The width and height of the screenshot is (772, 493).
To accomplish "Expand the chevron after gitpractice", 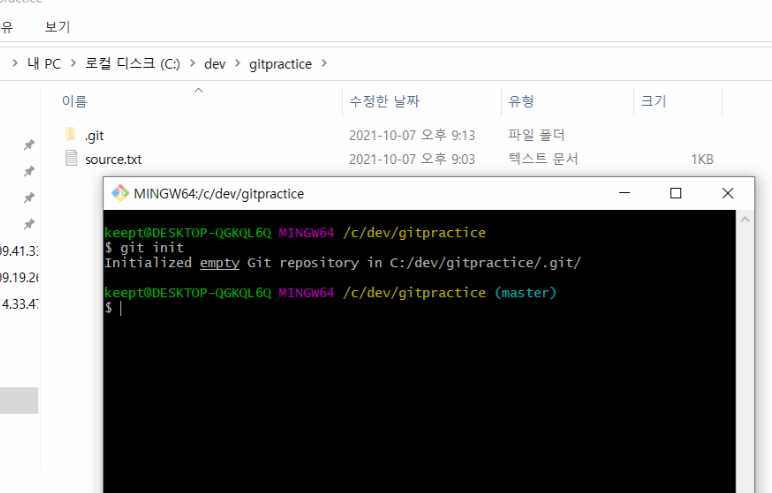I will 324,63.
